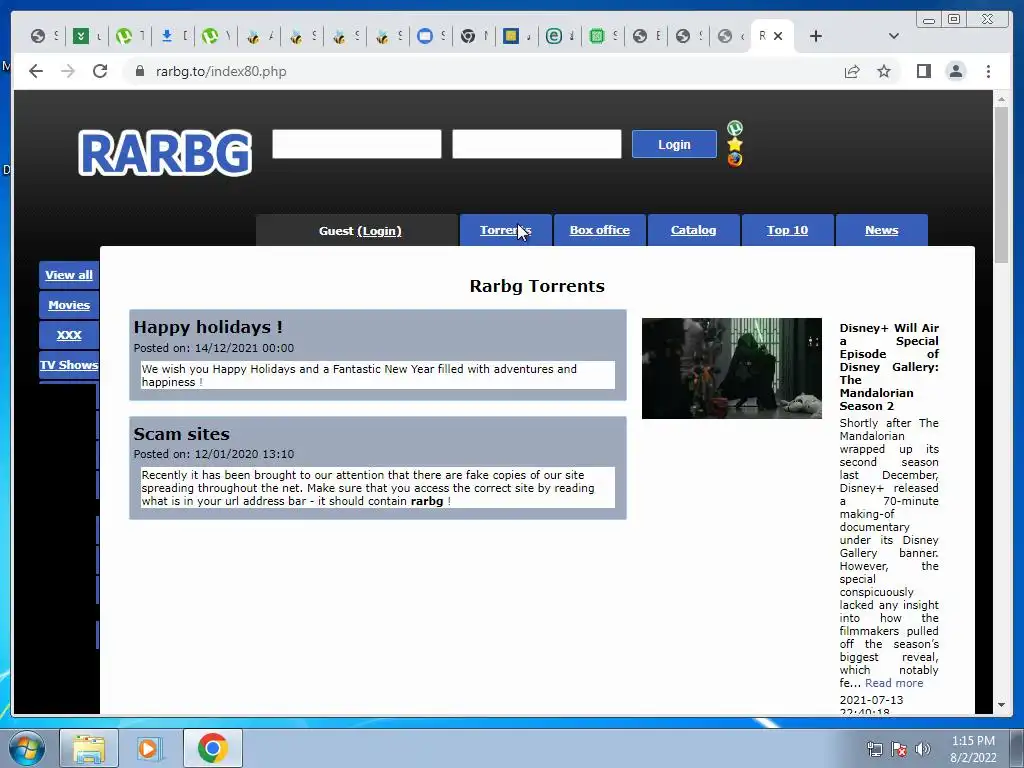Switch to the blue rounded-square favicon tab
This screenshot has height=768, width=1024.
pyautogui.click(x=424, y=36)
